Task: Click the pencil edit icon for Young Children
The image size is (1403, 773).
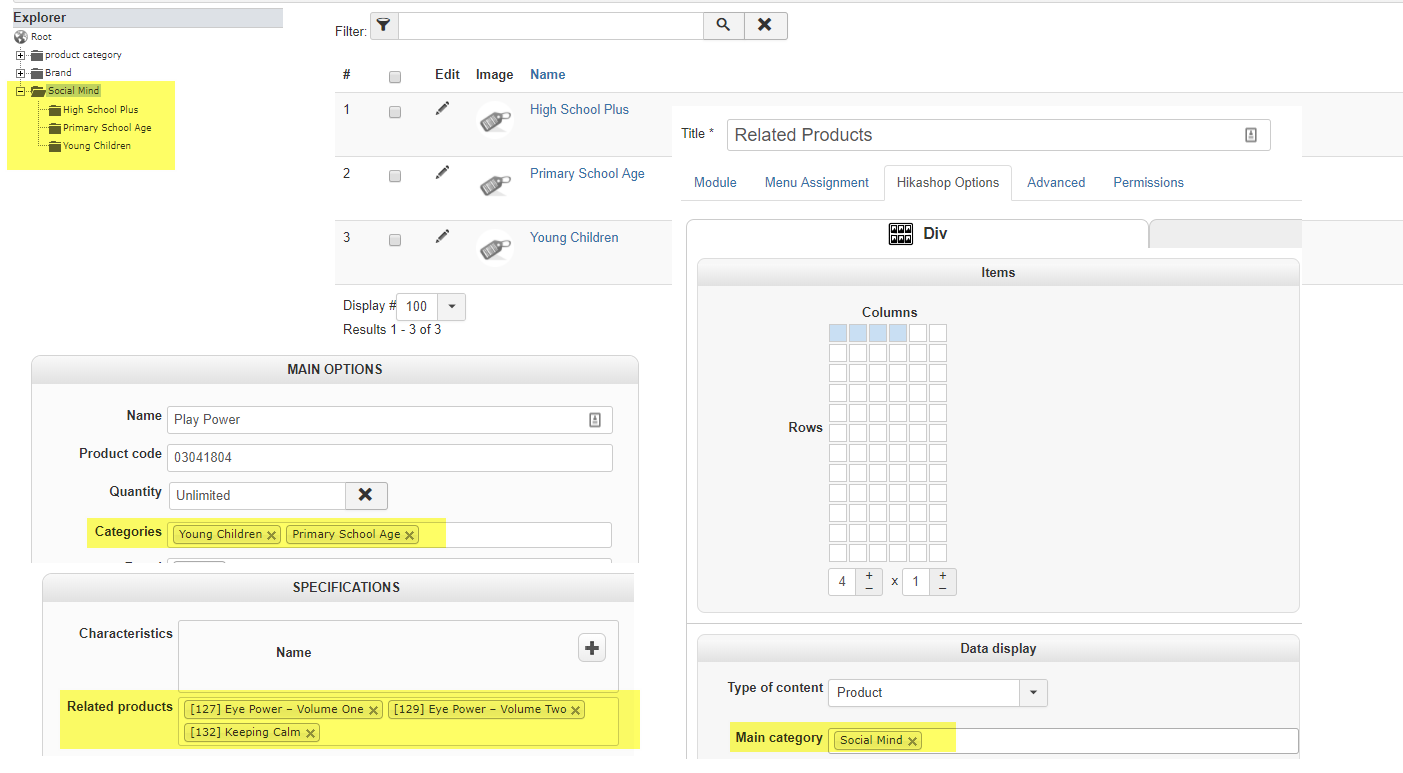Action: point(443,237)
